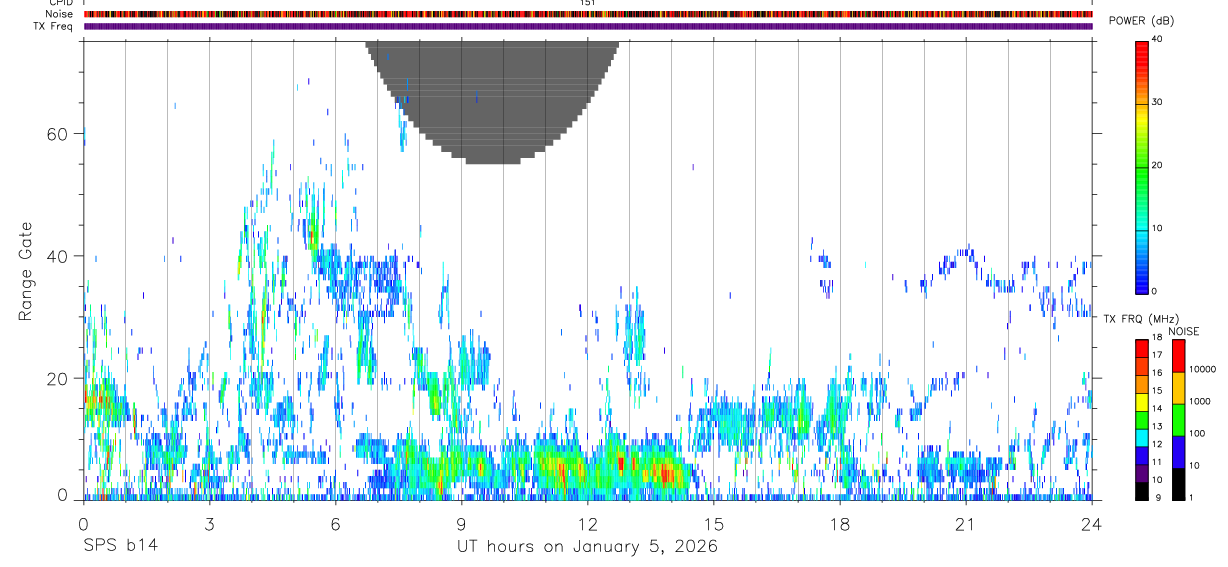Click the Noise color strip above the plot

[588, 14]
